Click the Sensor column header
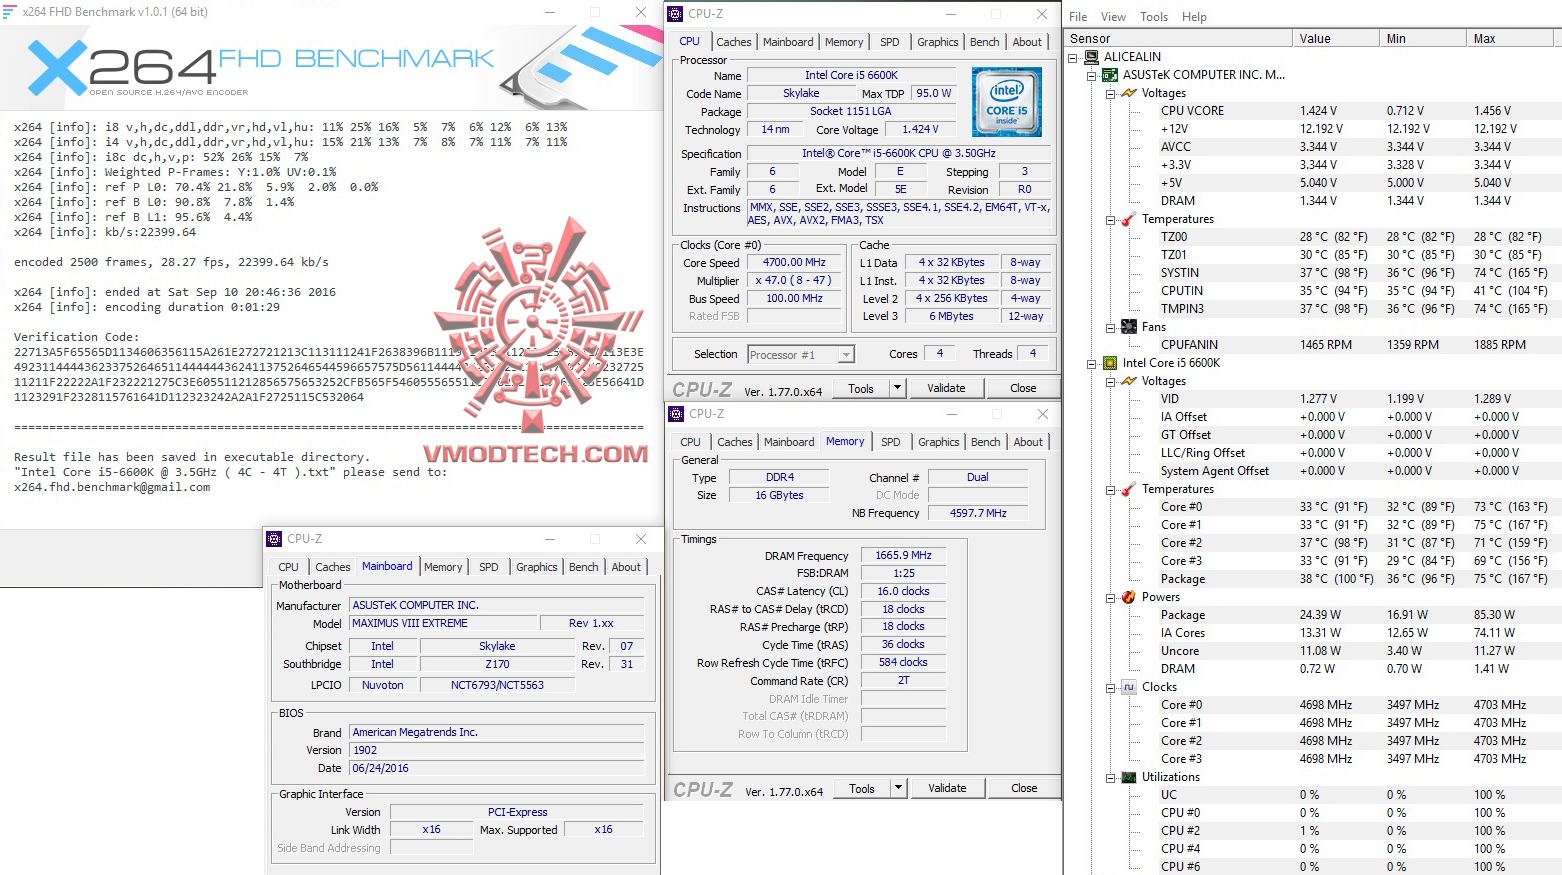 click(1178, 39)
